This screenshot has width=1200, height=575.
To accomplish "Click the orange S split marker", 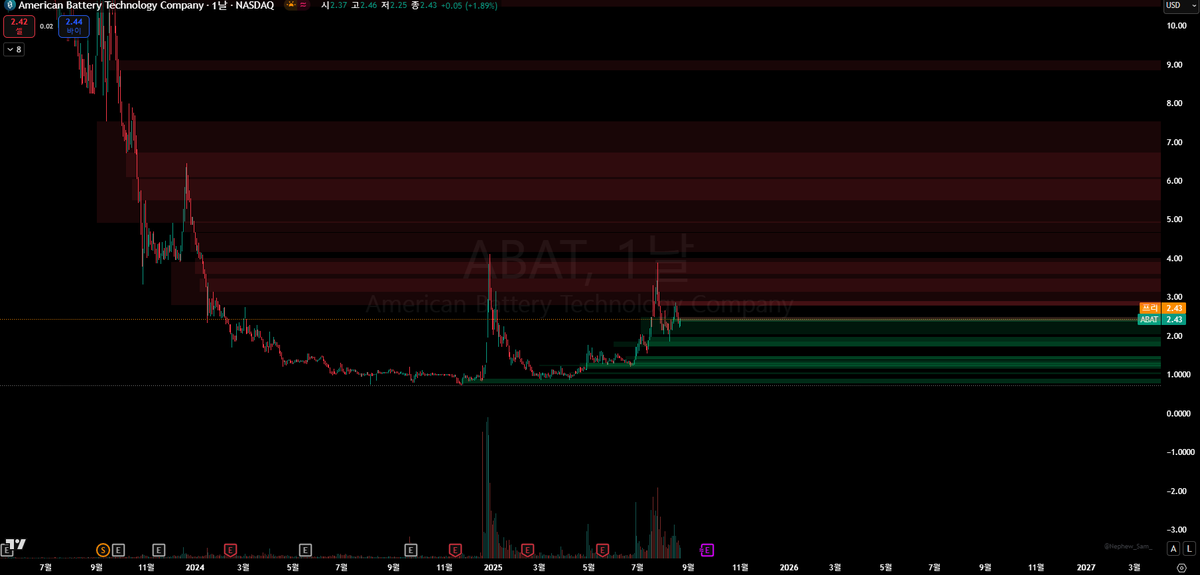I will [102, 550].
